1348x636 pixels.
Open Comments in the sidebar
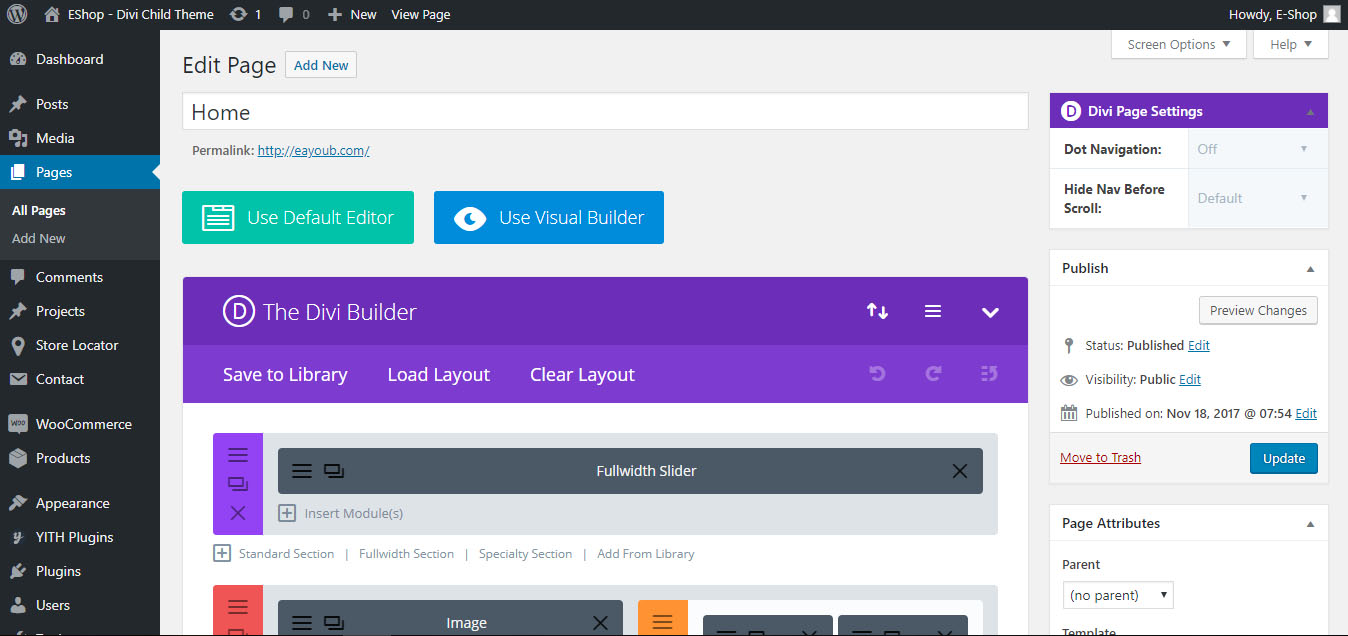pos(80,277)
